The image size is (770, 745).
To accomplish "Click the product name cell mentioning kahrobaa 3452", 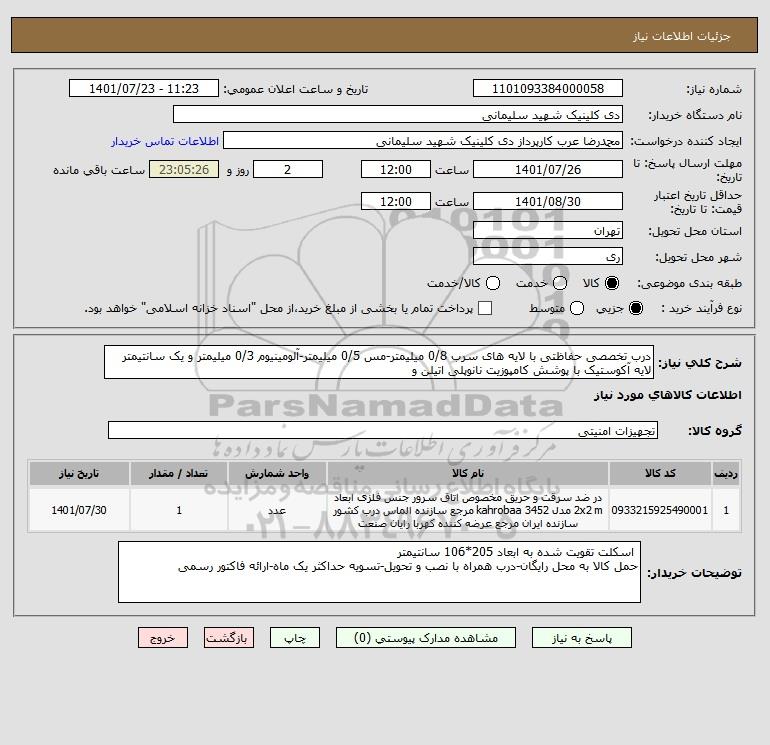I will pyautogui.click(x=468, y=510).
